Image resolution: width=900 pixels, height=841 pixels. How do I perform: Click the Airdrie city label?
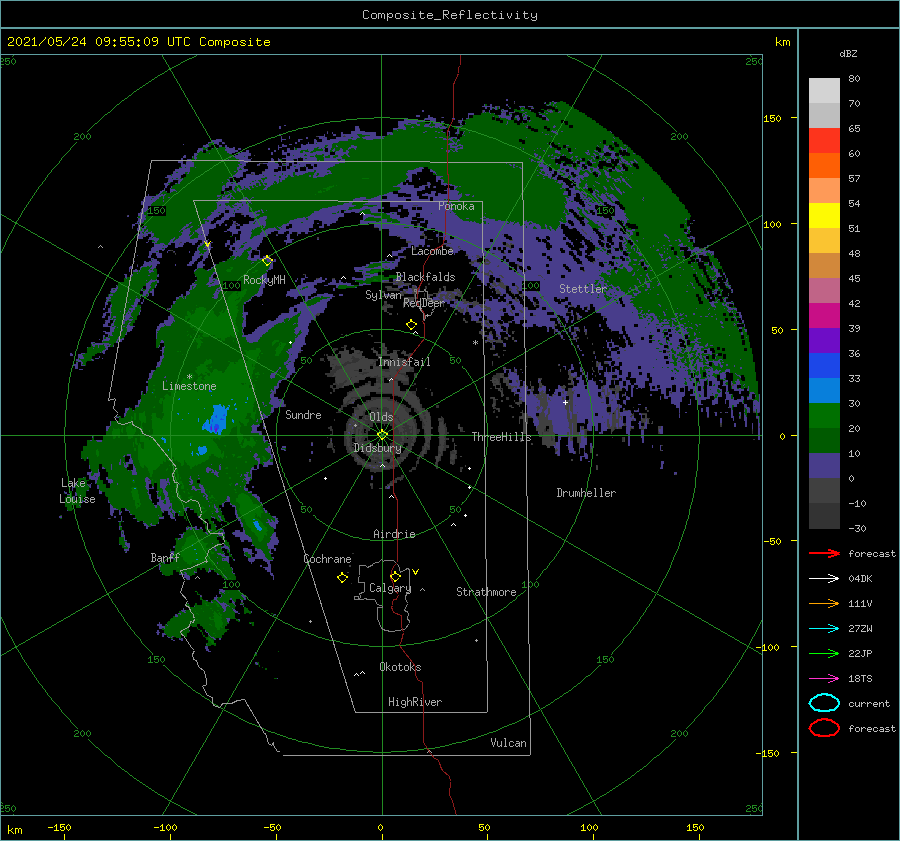pos(394,534)
